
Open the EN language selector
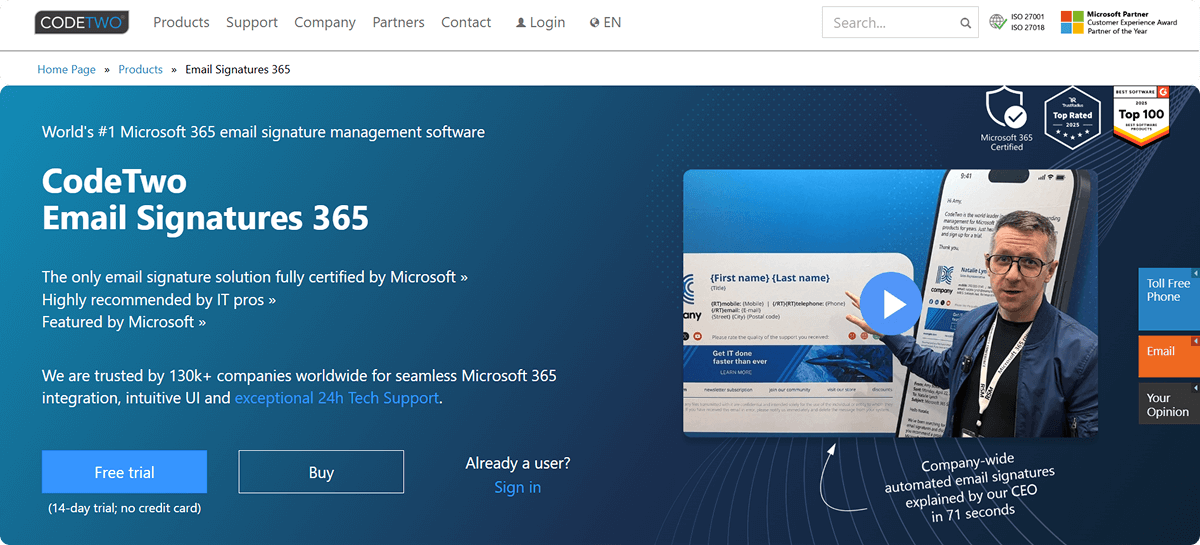coord(605,22)
